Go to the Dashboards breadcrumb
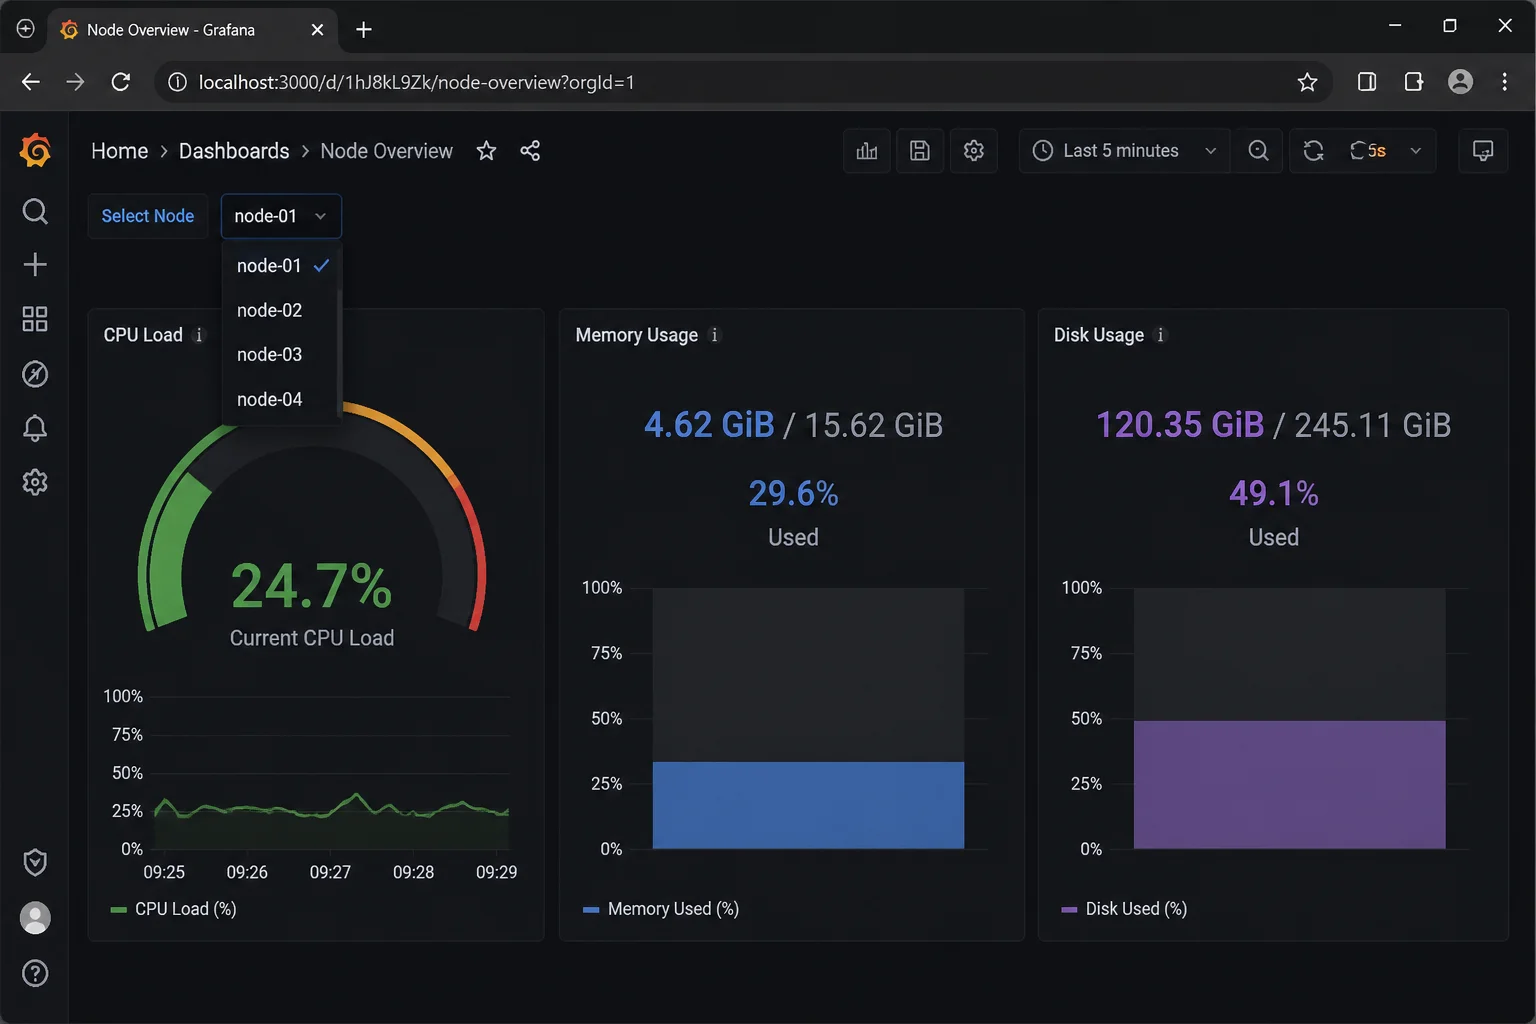1536x1024 pixels. pyautogui.click(x=234, y=151)
